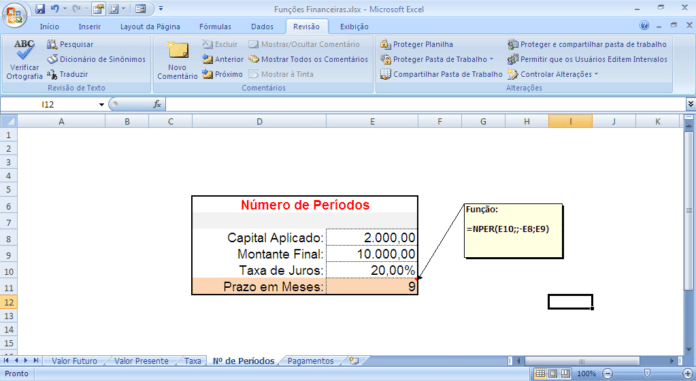Open Pesquisar research tool
Viewport: 696px width, 381px height.
(x=70, y=44)
